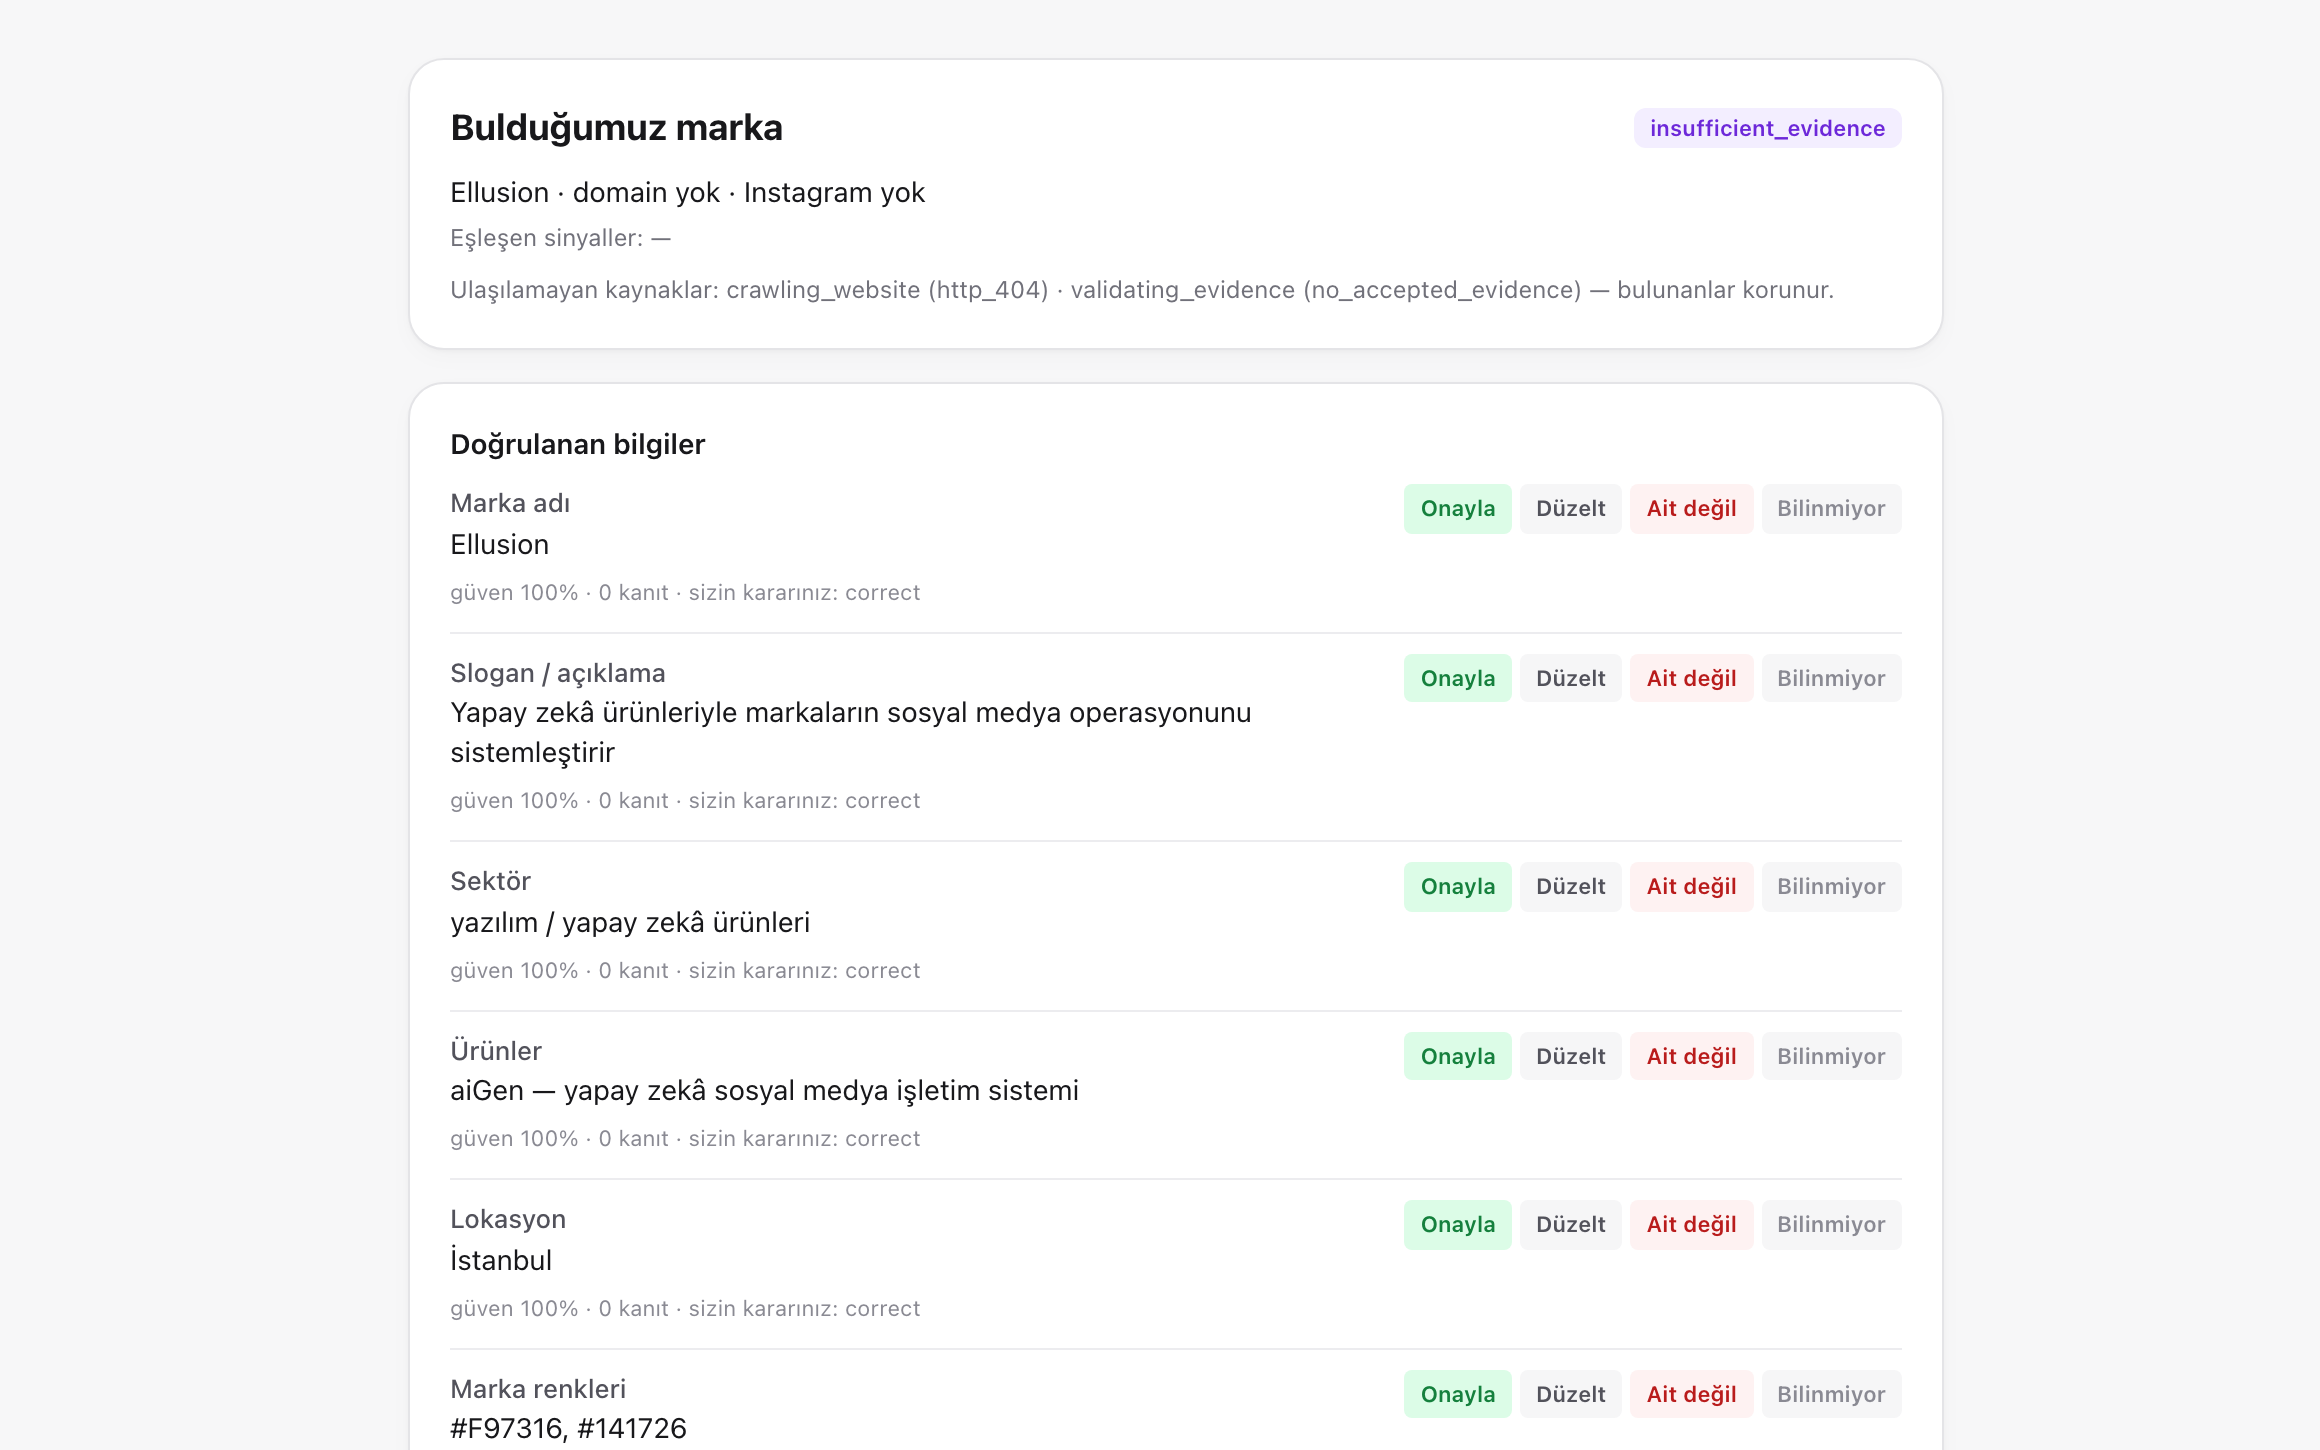
Task: Mark Marka adı as Ait değil
Action: [x=1691, y=509]
